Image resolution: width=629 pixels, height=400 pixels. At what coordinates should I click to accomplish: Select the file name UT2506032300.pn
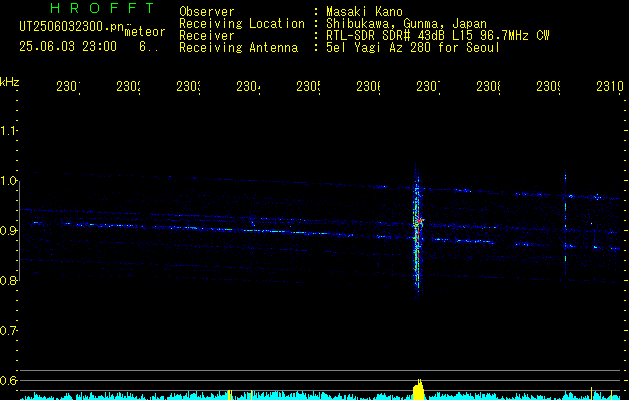point(72,27)
